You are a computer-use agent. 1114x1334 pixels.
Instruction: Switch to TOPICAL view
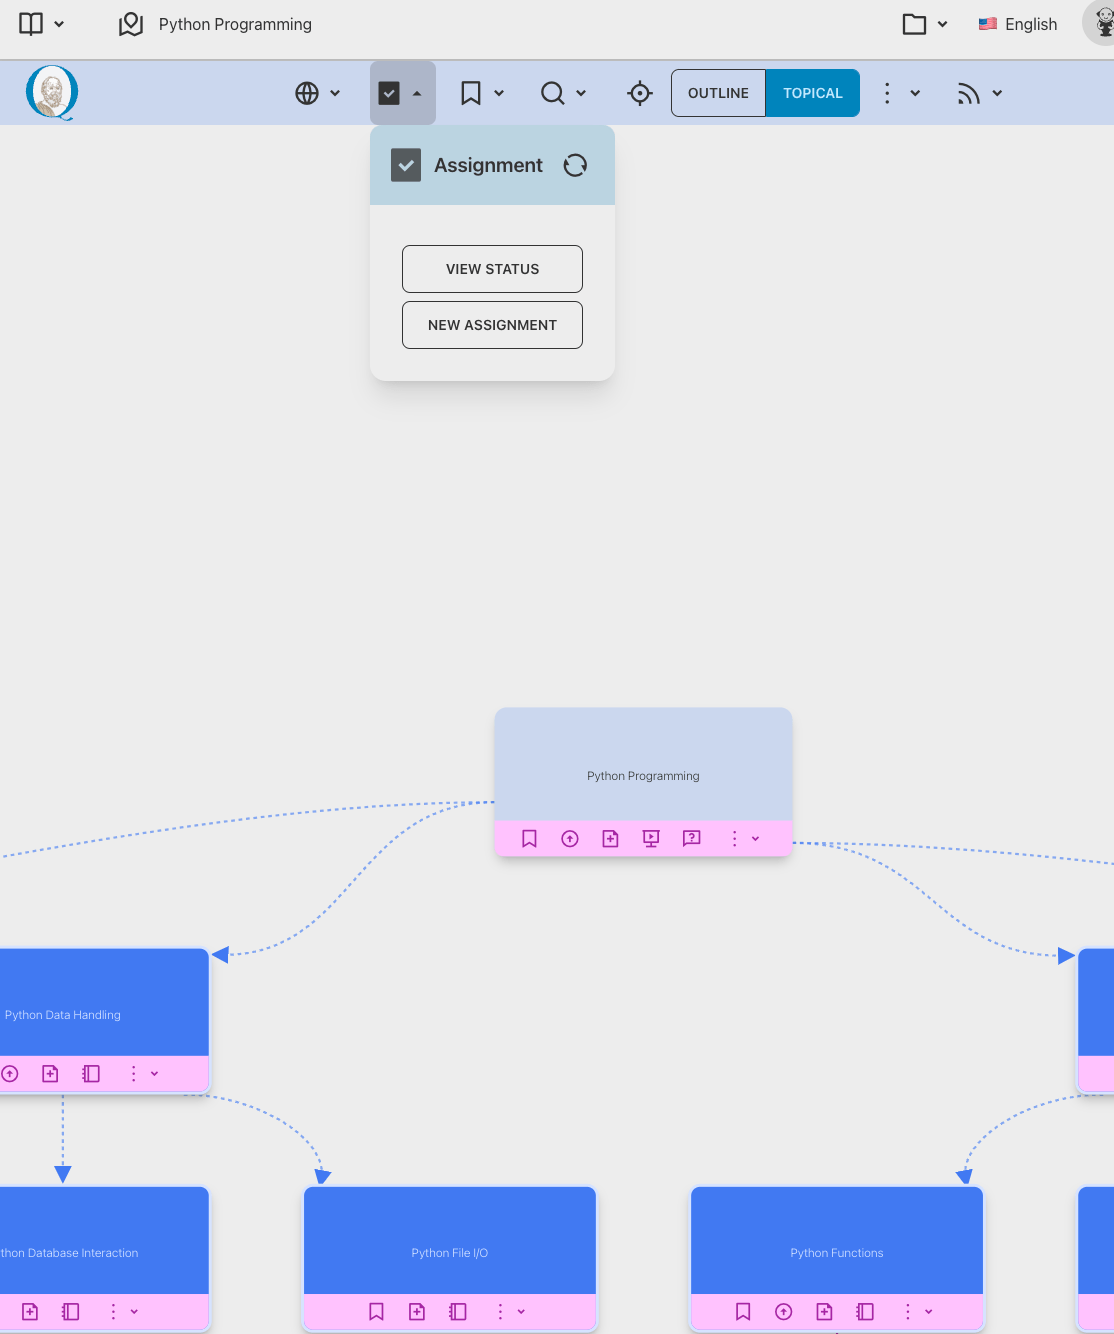pyautogui.click(x=812, y=93)
